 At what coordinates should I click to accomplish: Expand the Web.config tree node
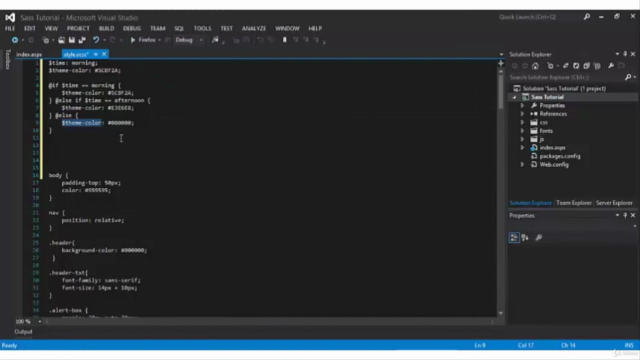click(522, 164)
